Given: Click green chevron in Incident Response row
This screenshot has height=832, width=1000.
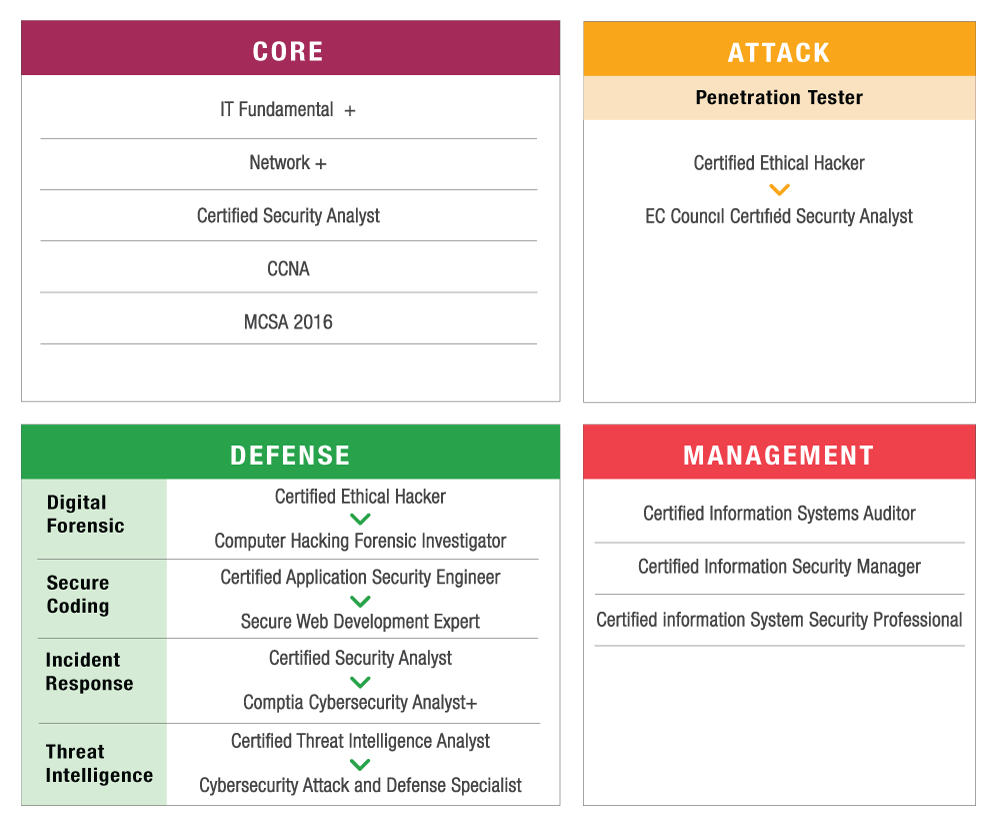Looking at the screenshot, I should tap(360, 682).
